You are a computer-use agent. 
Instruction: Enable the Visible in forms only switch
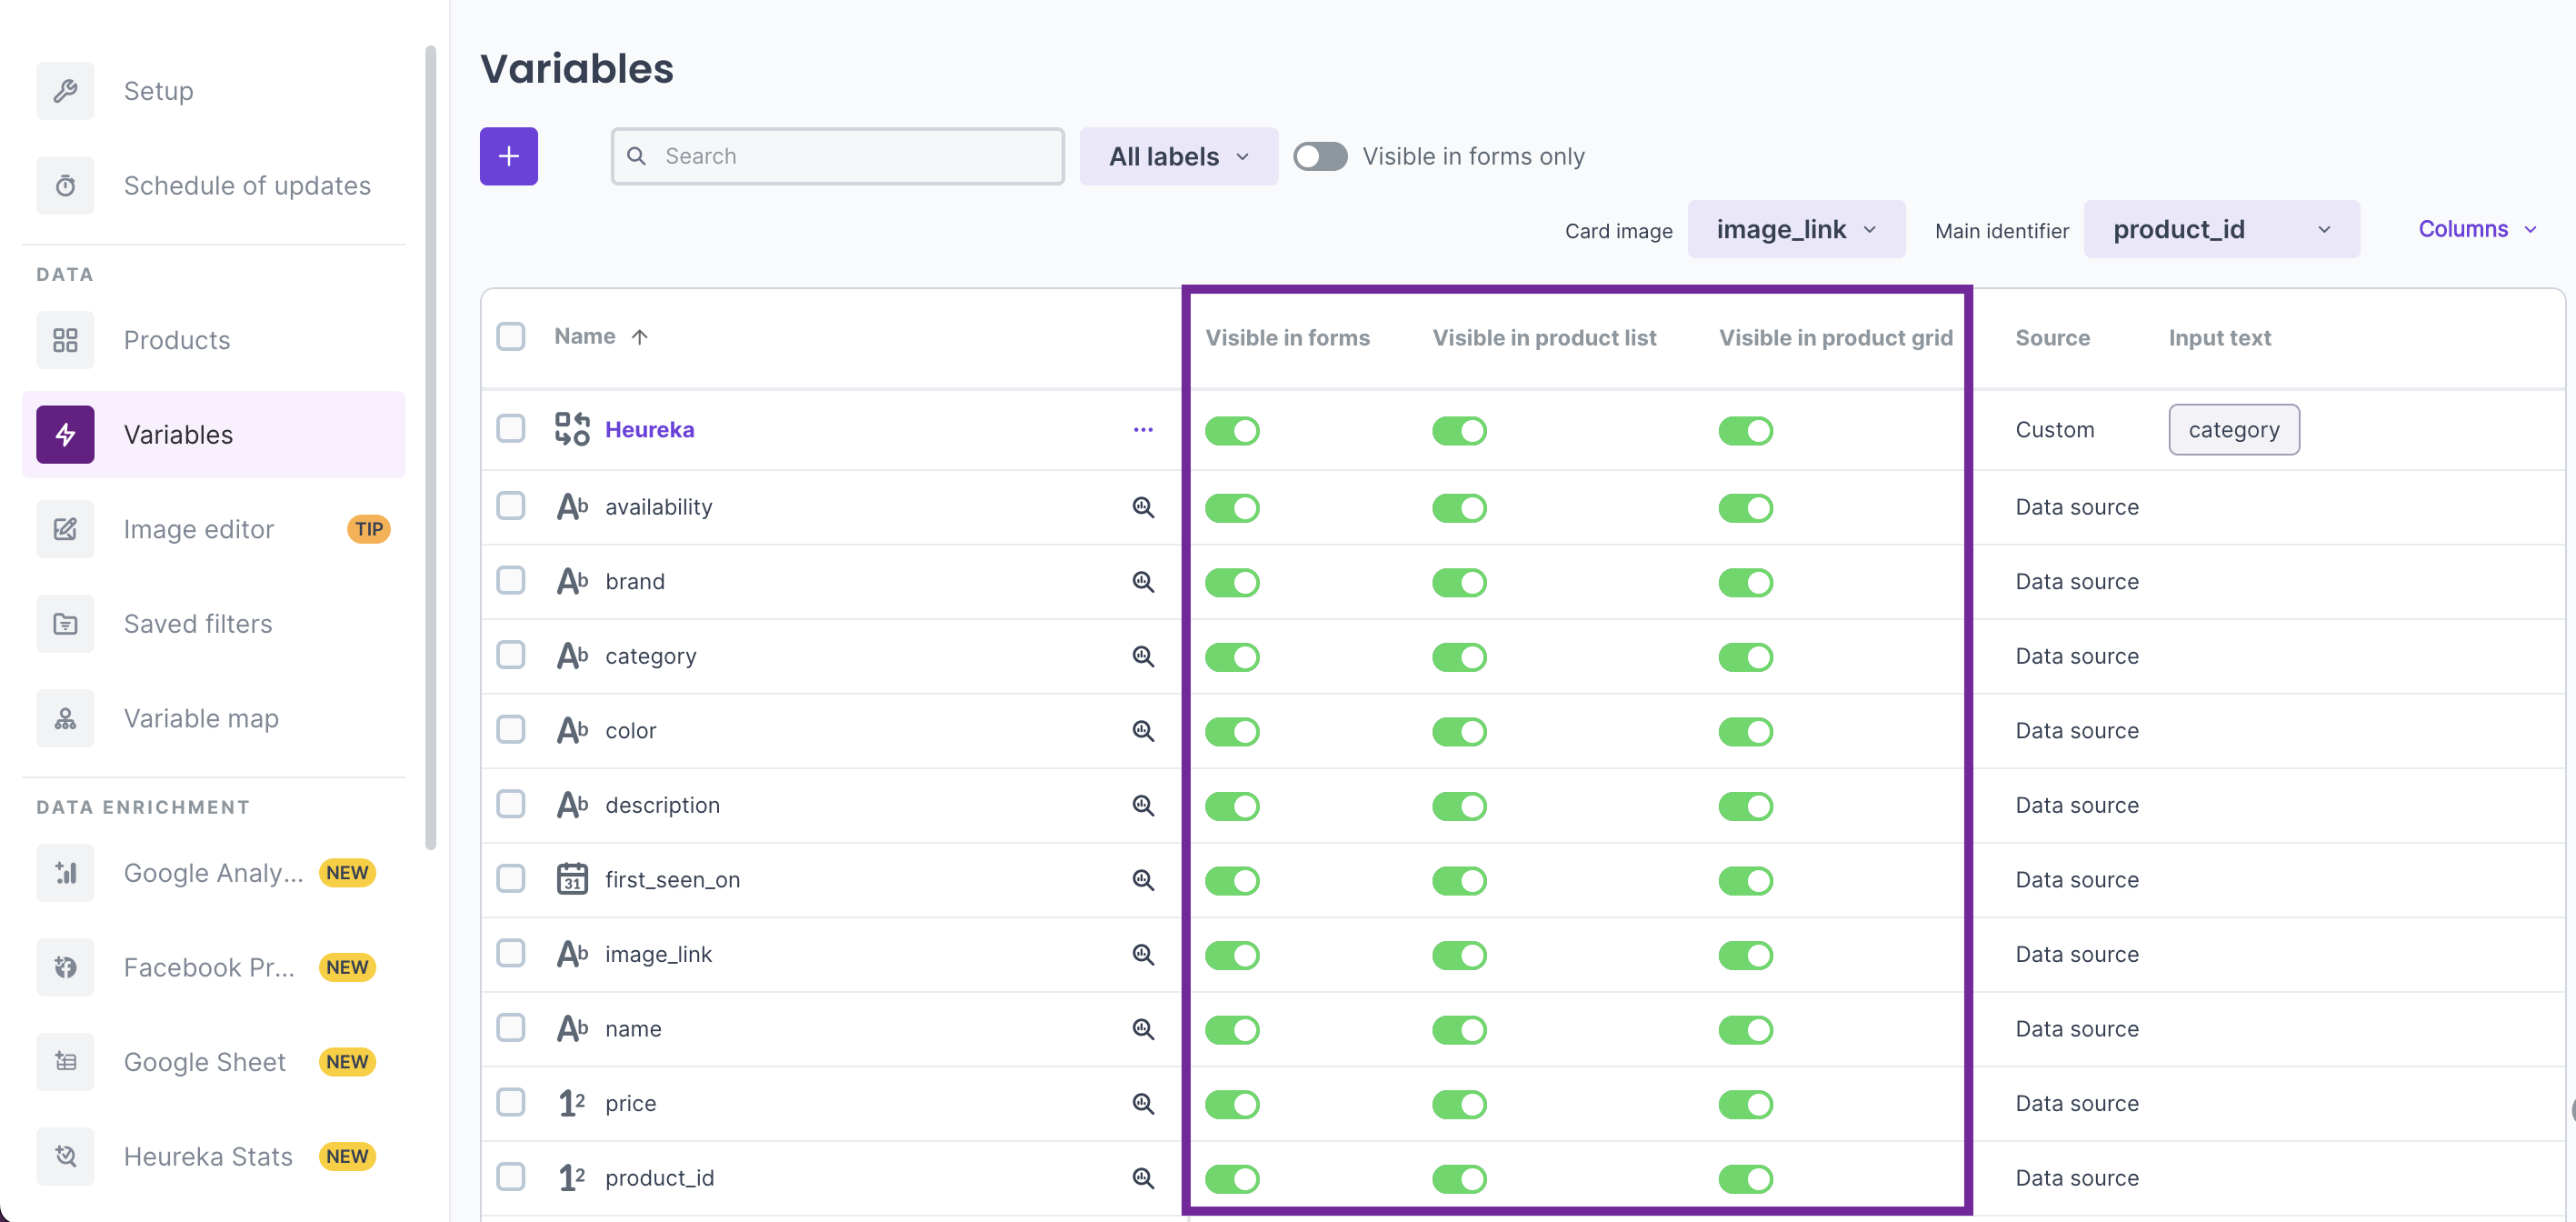[x=1319, y=156]
